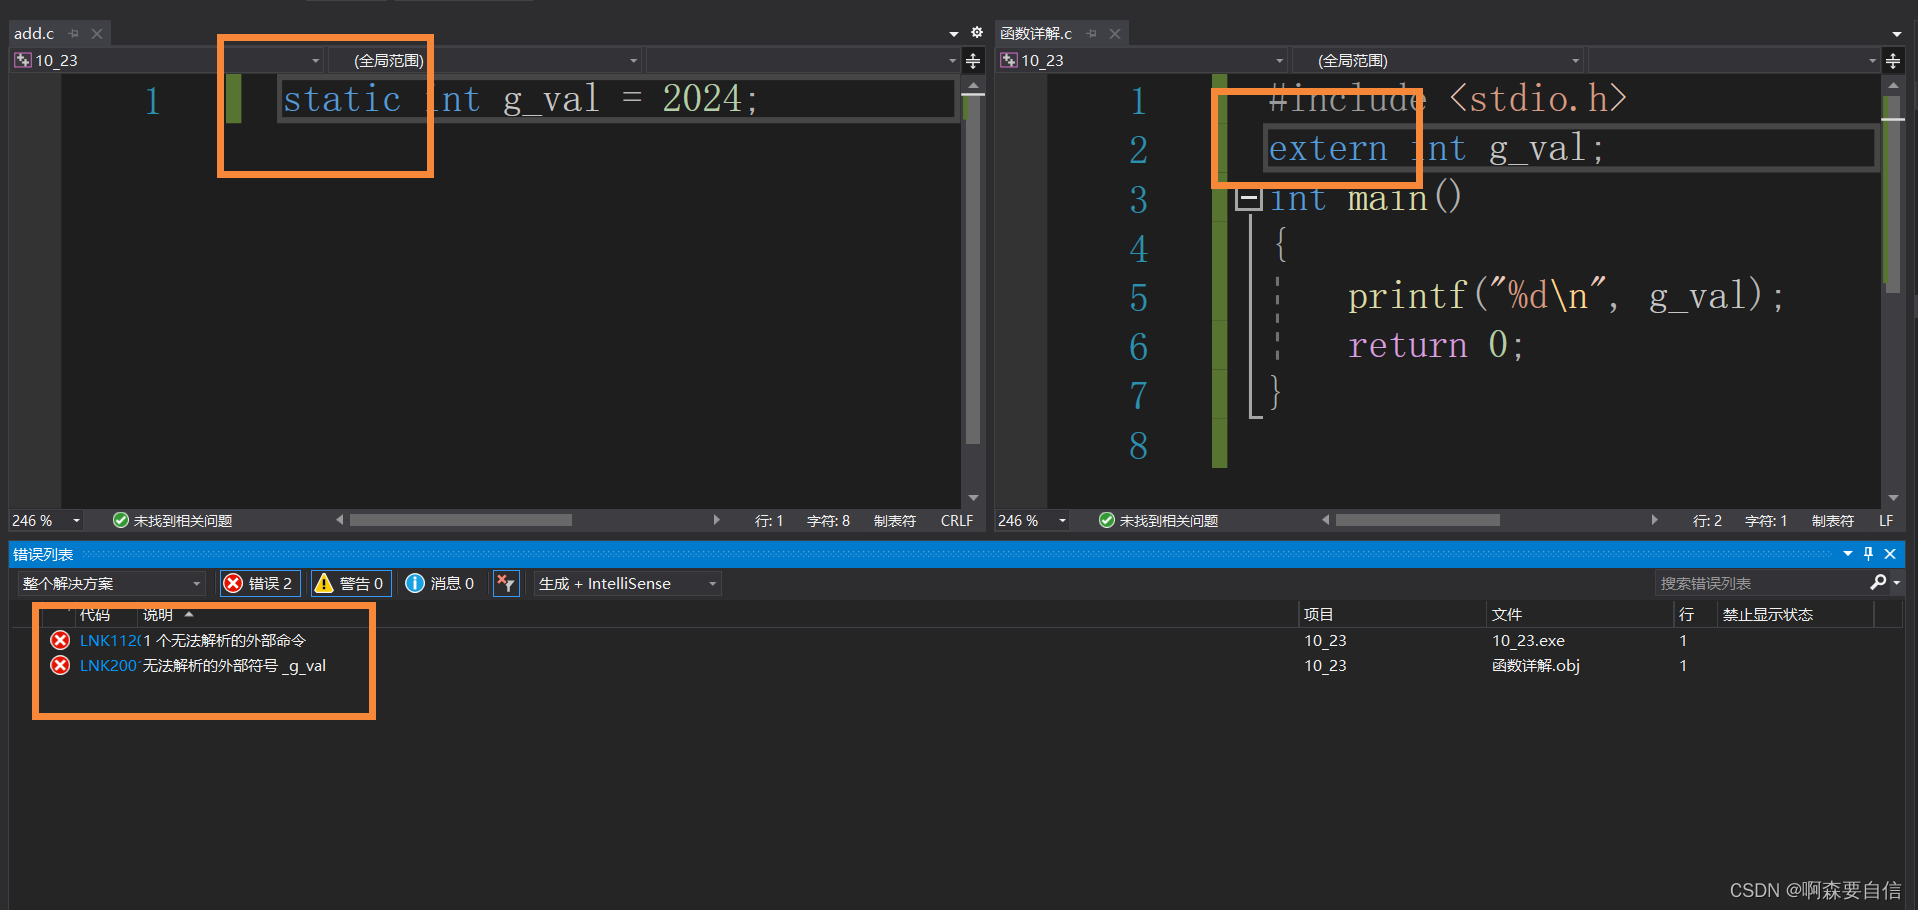Open the 生成 + IntelliSense dropdown

(628, 583)
